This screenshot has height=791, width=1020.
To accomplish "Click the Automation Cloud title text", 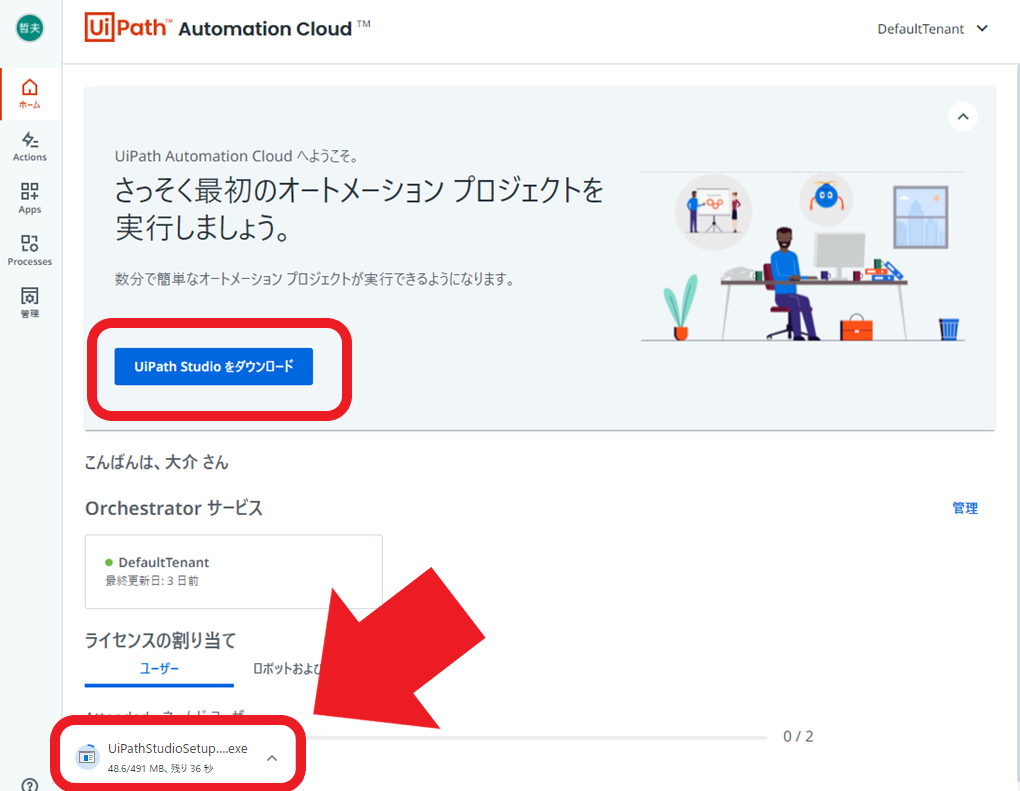I will (265, 29).
